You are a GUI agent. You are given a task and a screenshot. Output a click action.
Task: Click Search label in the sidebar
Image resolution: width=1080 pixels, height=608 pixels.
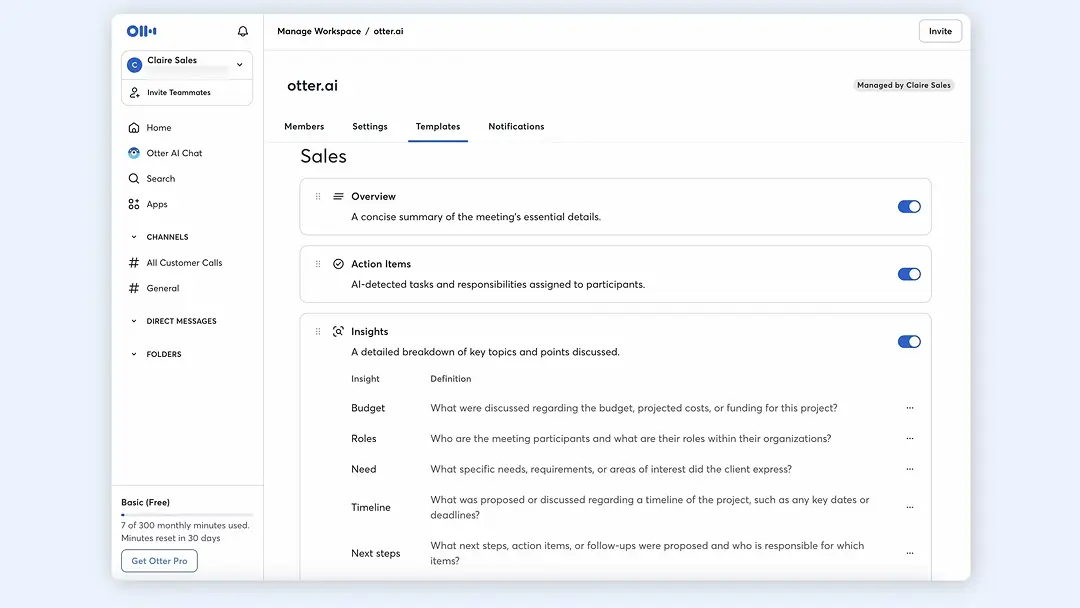160,178
